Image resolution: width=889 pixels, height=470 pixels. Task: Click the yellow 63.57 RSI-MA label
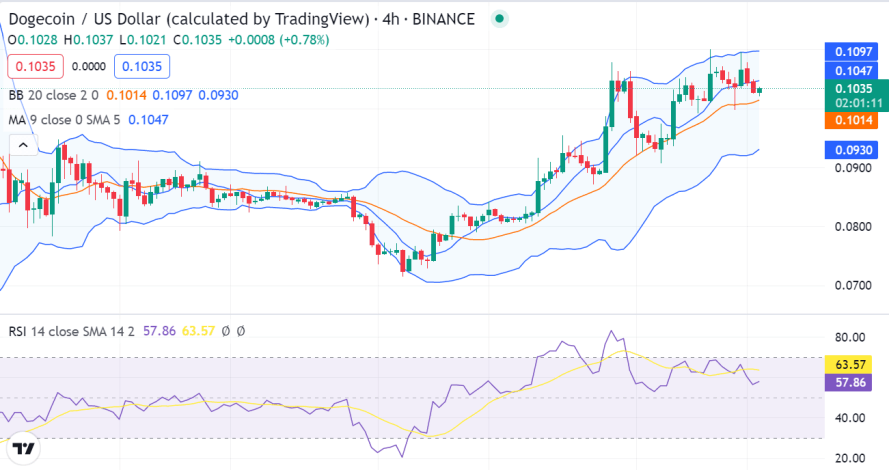(x=850, y=365)
